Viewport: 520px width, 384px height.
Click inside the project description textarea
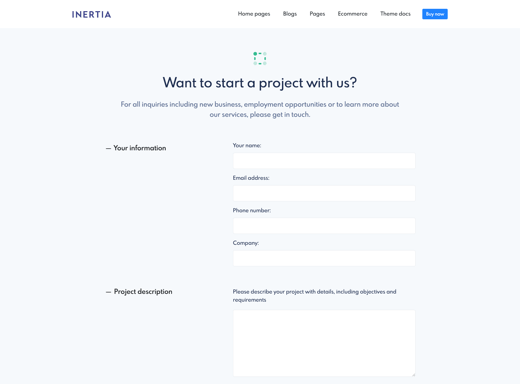point(324,343)
